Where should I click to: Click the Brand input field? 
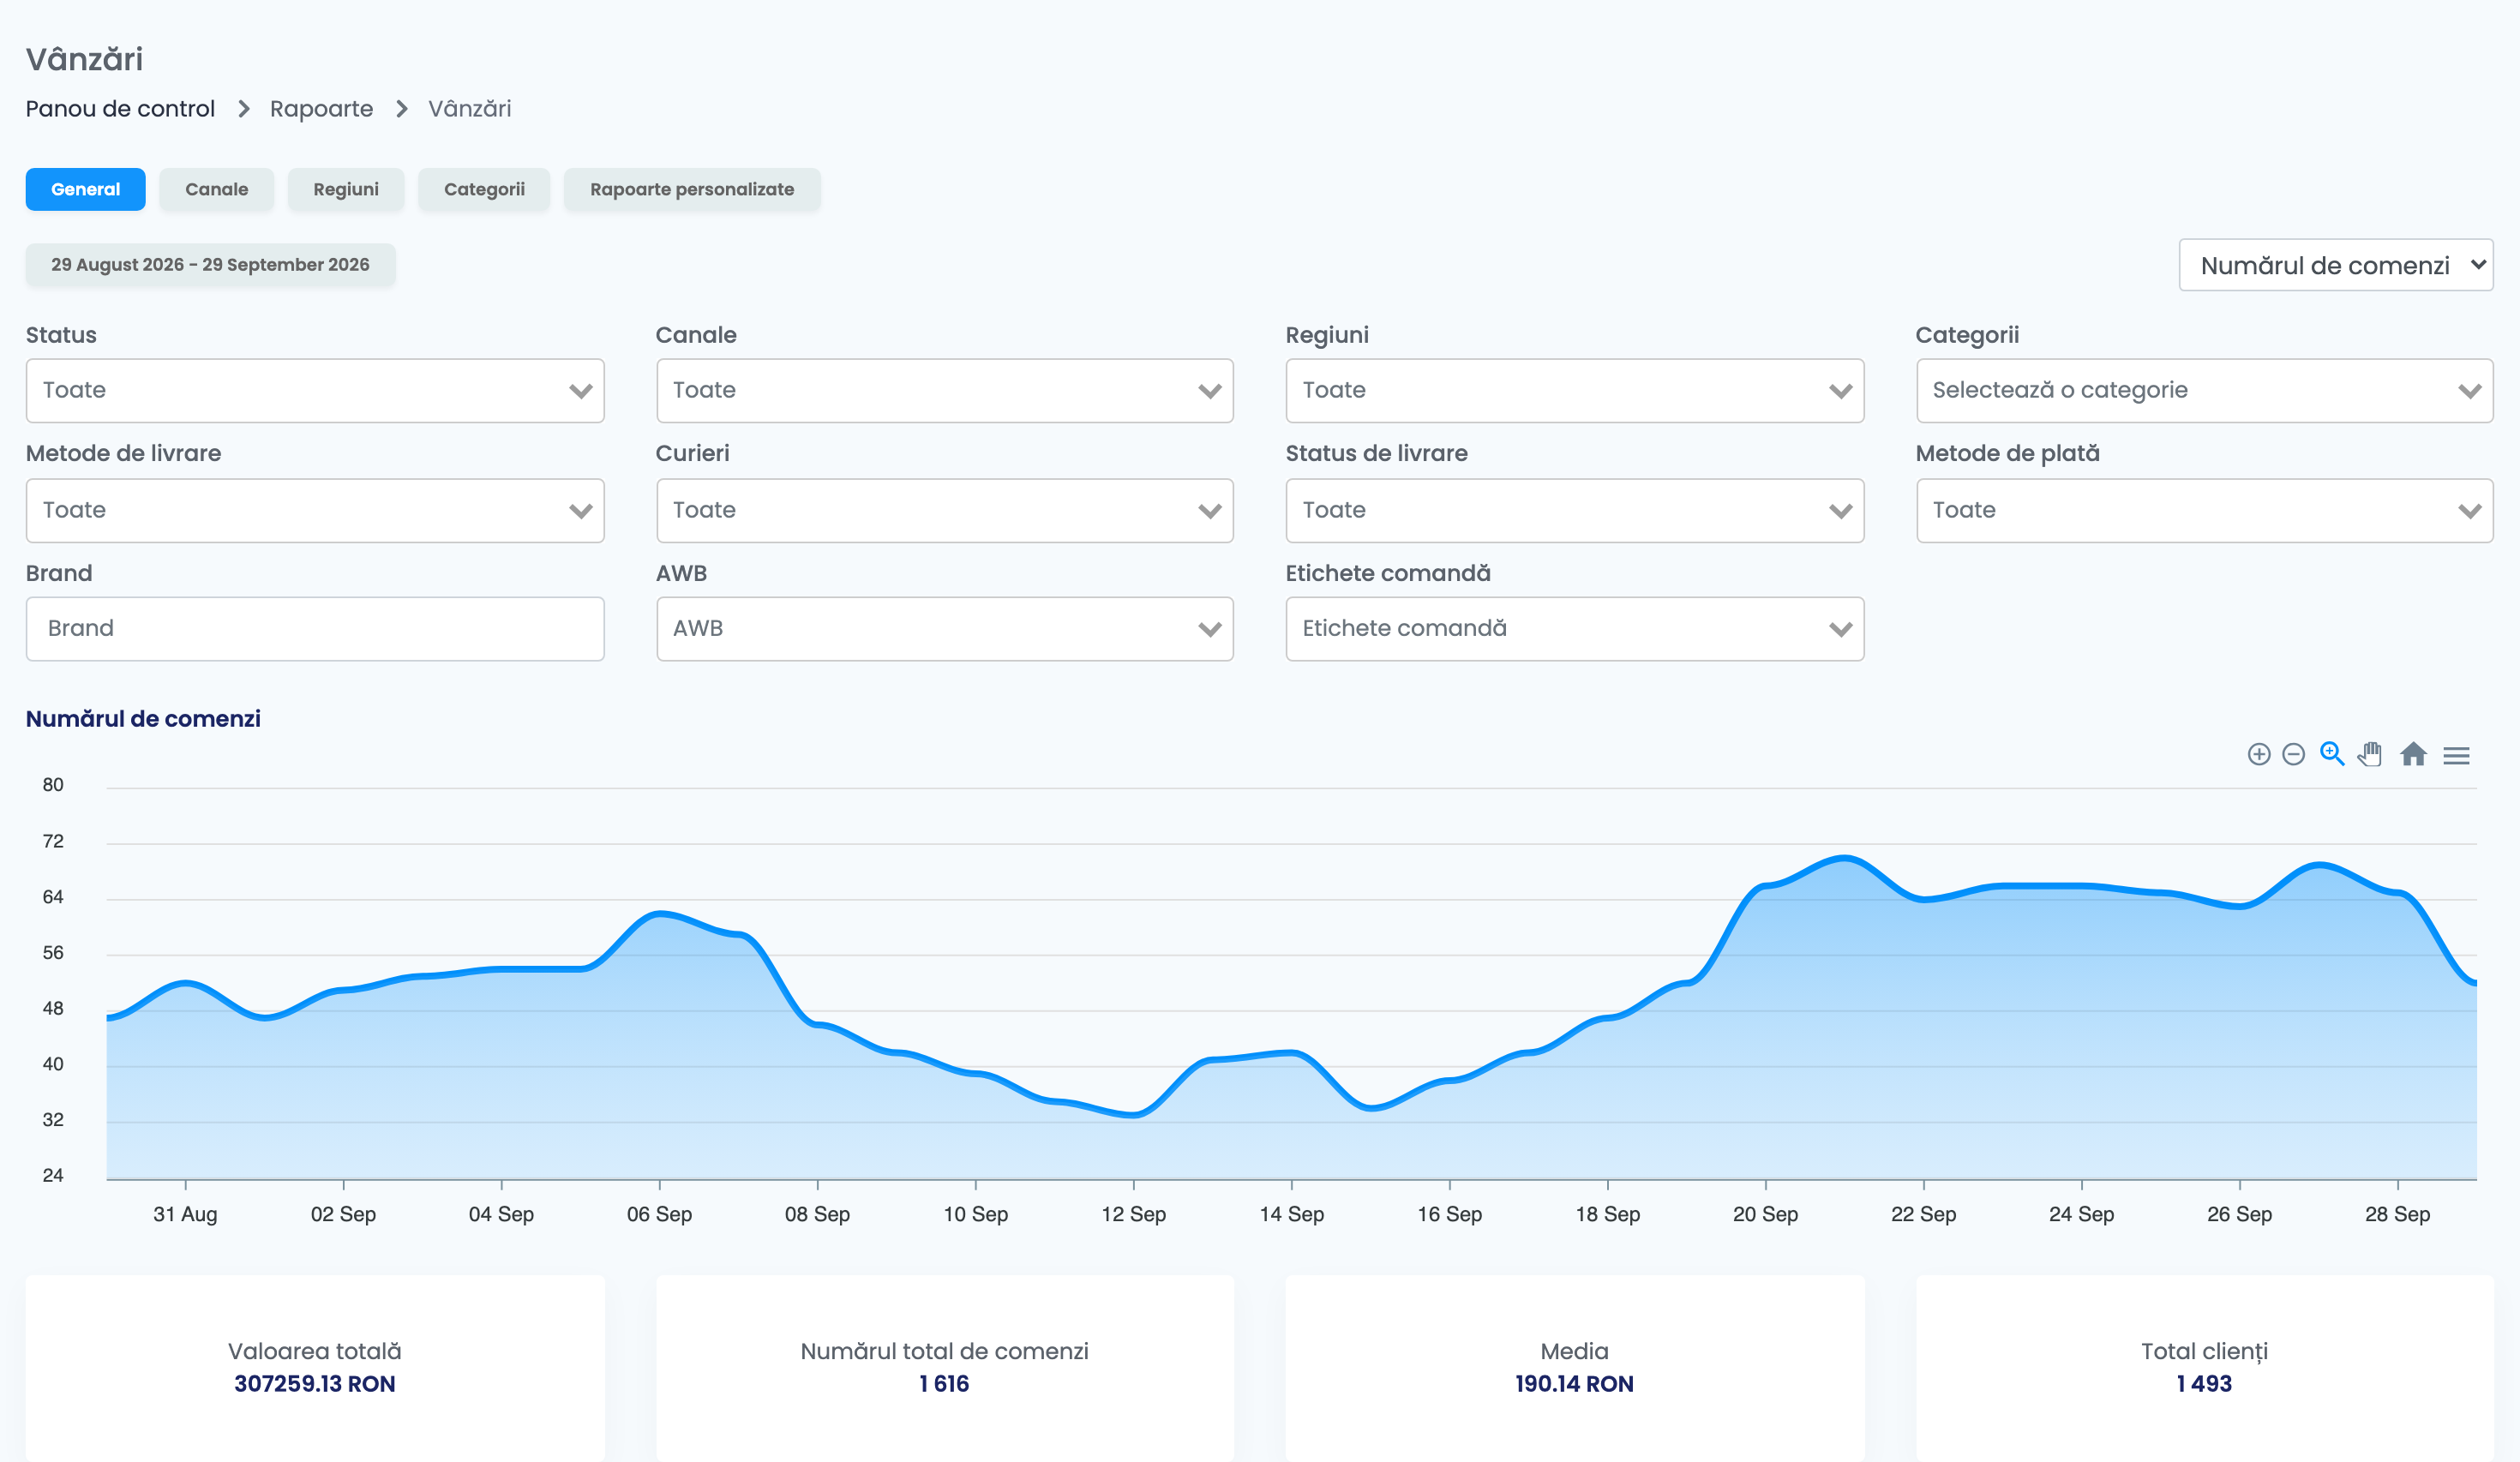pyautogui.click(x=315, y=629)
